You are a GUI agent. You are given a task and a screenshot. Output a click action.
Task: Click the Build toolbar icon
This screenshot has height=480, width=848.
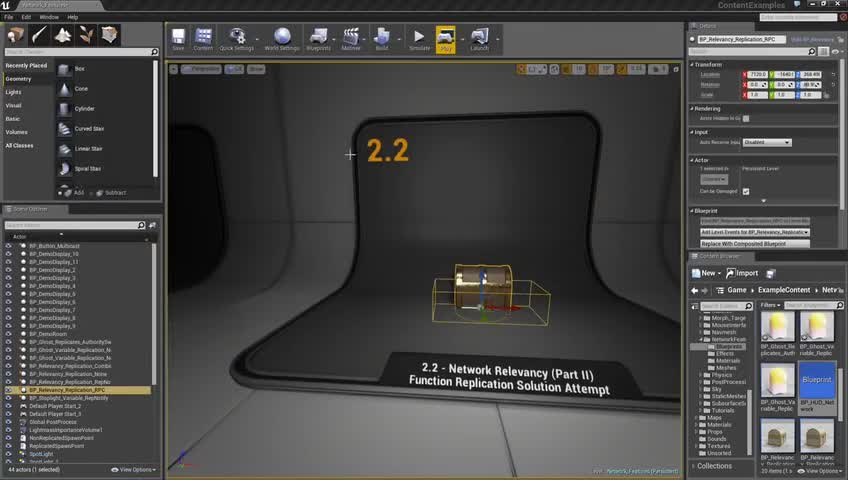pyautogui.click(x=382, y=39)
